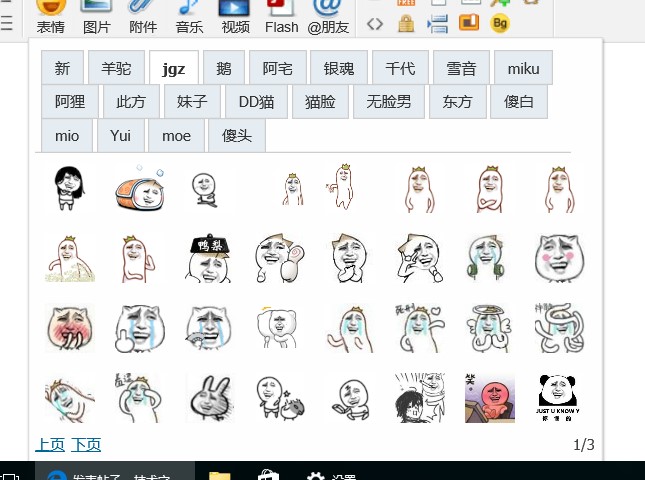Go to next page via 下页
Viewport: 645px width, 480px height.
[x=86, y=444]
